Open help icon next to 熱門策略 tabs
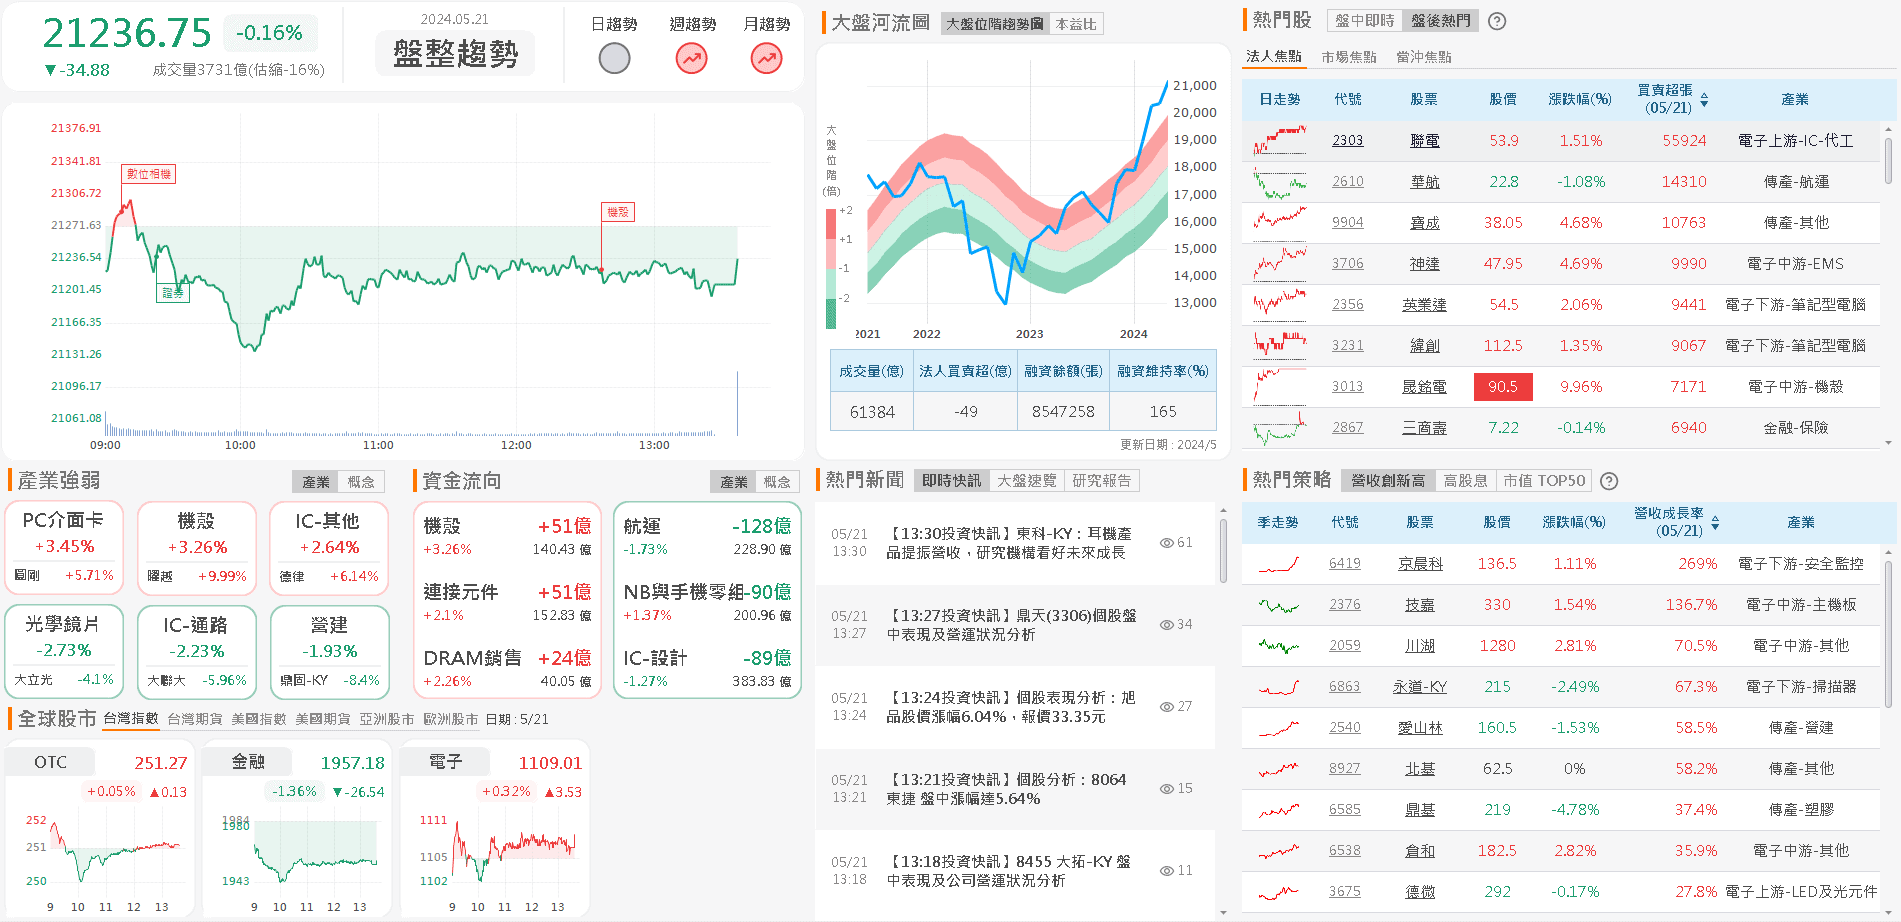 click(1609, 481)
